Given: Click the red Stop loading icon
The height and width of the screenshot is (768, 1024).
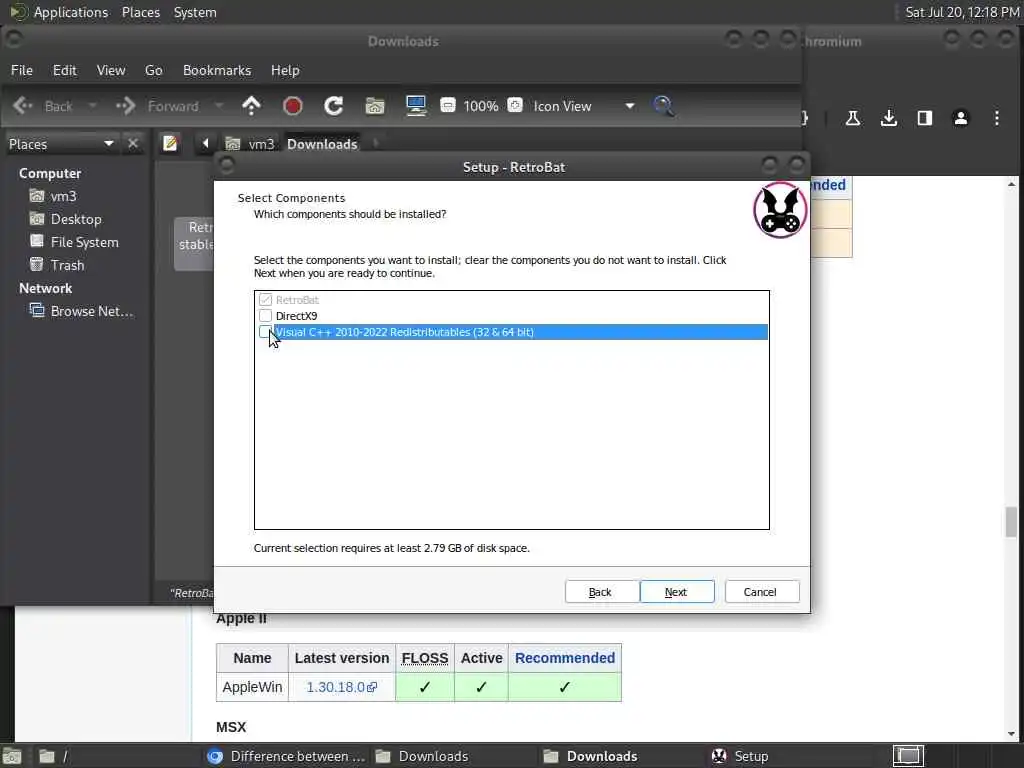Looking at the screenshot, I should tap(293, 105).
